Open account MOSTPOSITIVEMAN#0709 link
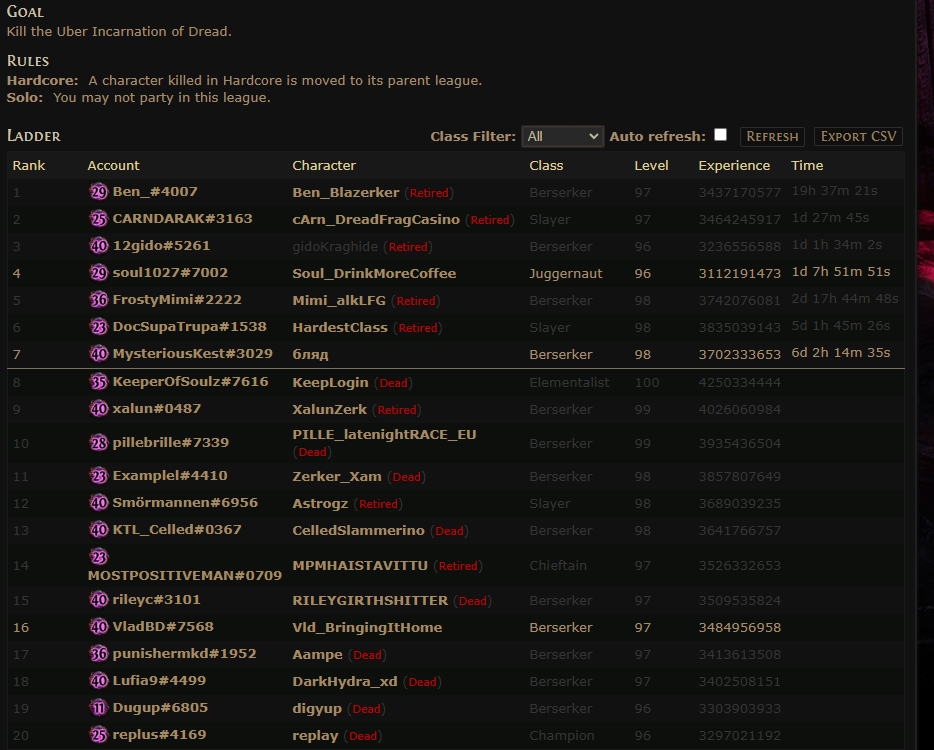The height and width of the screenshot is (750, 934). click(x=185, y=575)
